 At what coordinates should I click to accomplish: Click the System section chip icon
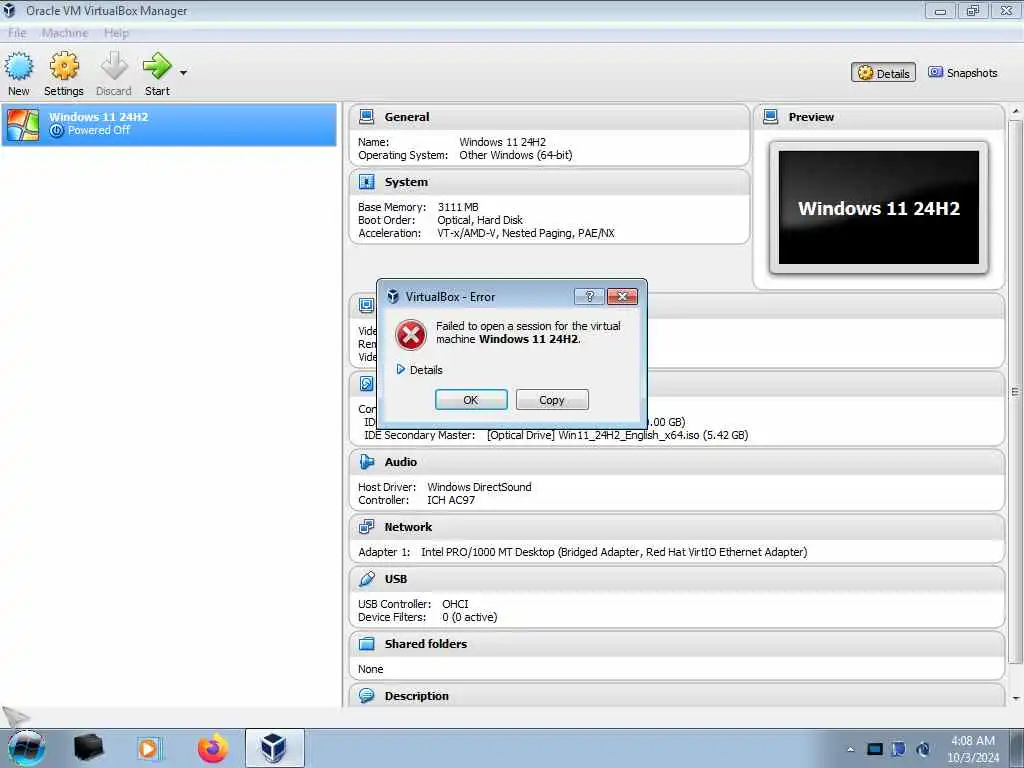click(x=366, y=182)
